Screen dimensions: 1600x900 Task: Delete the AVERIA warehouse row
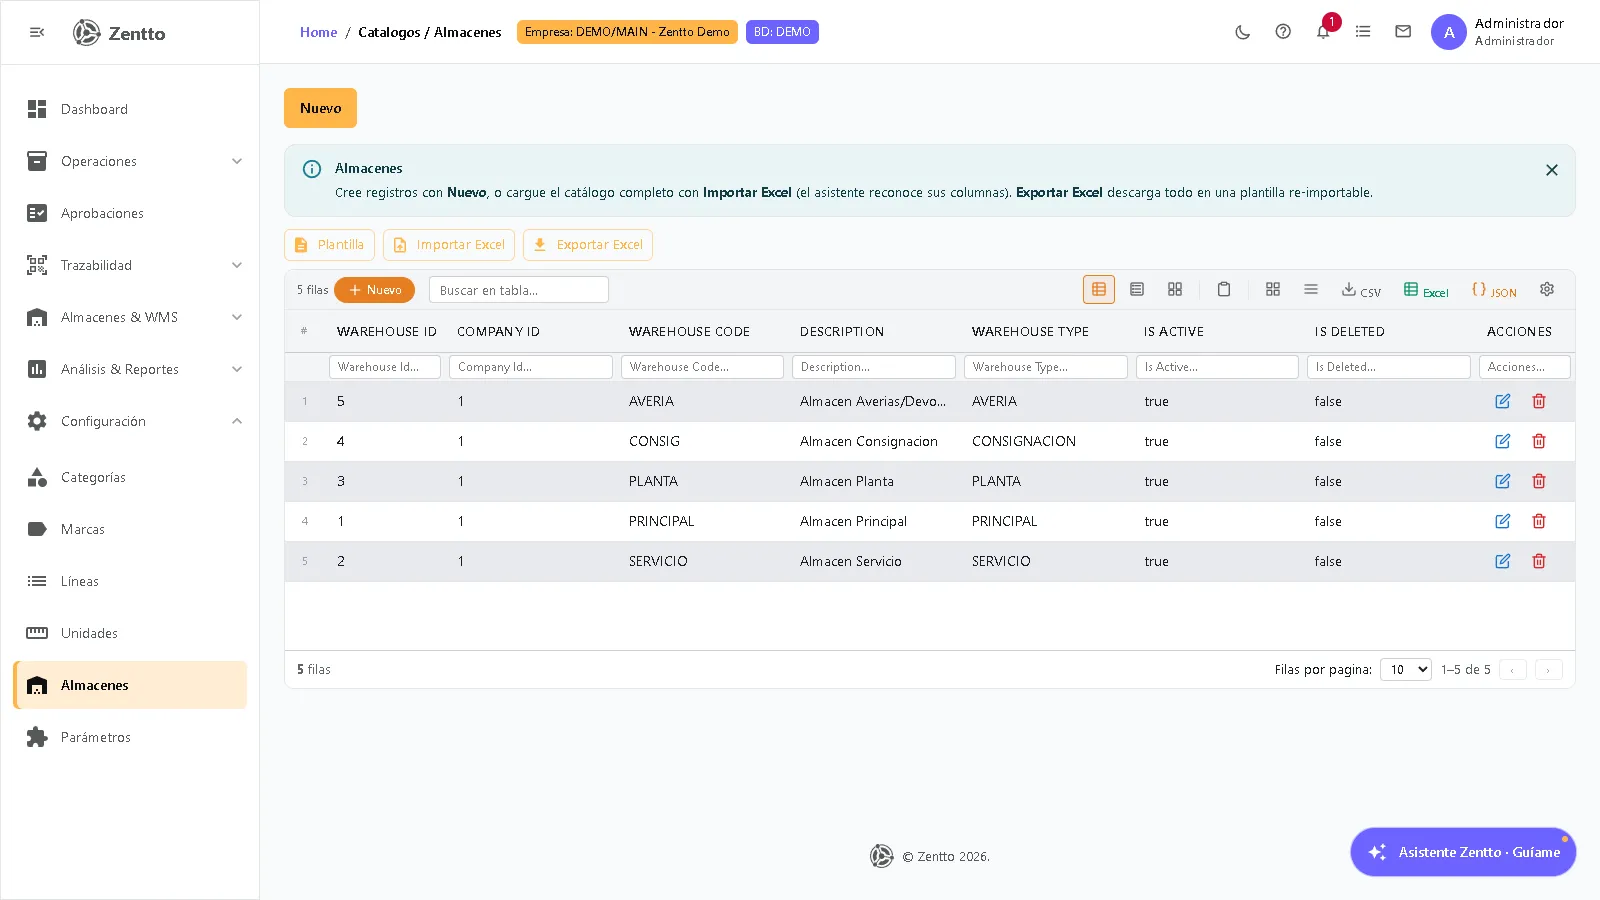[x=1539, y=401]
